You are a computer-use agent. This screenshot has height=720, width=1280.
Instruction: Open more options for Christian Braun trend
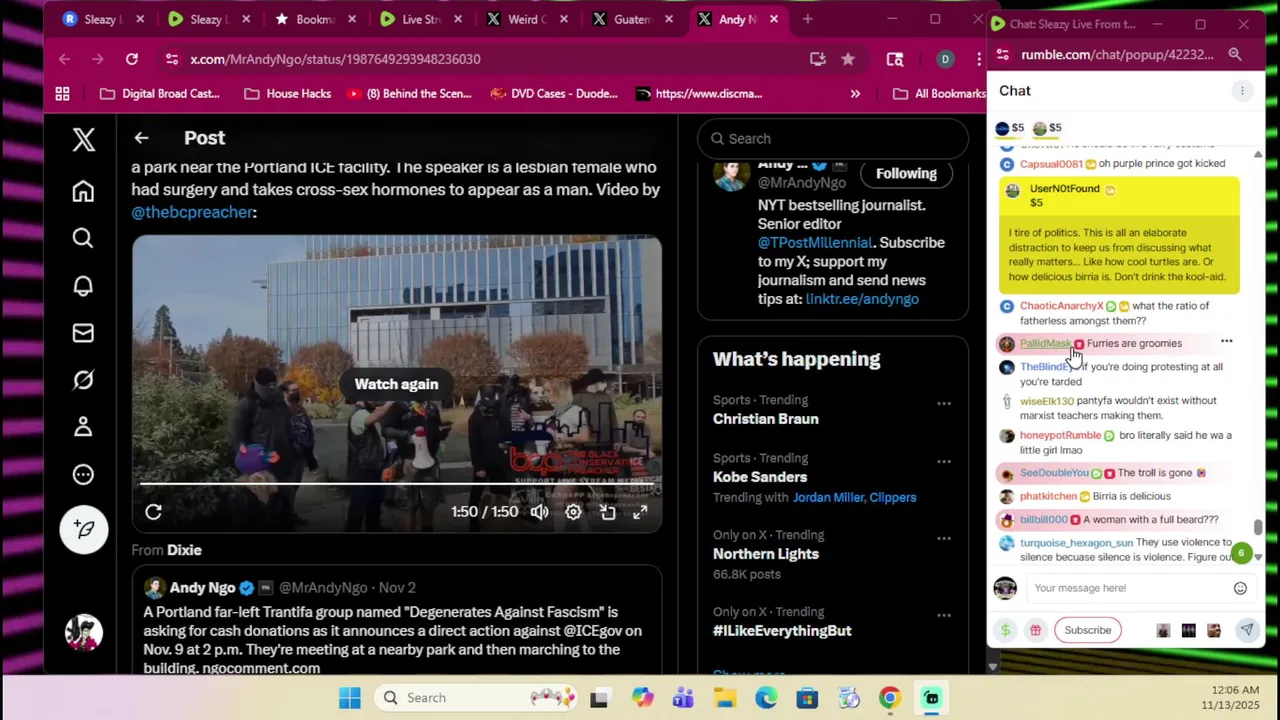click(x=943, y=404)
